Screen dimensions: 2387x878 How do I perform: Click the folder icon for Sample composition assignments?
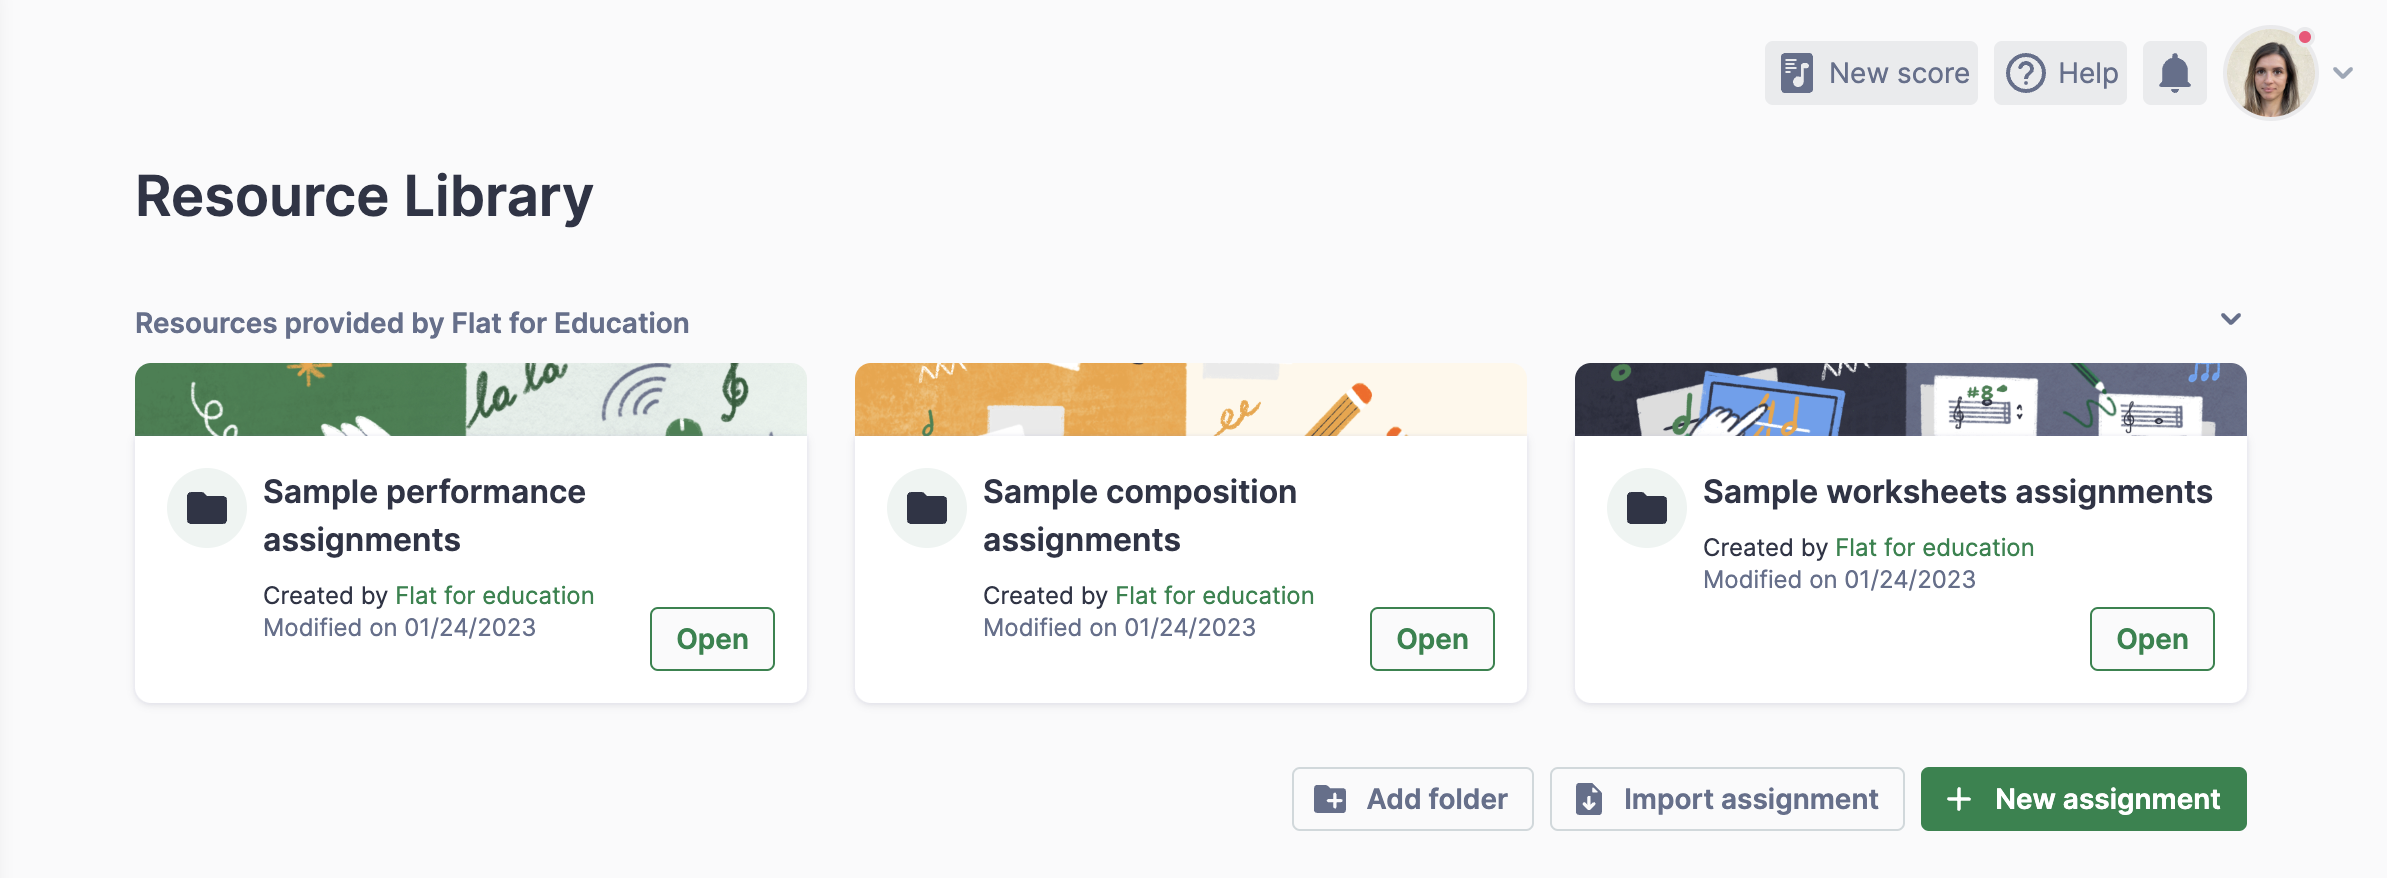pyautogui.click(x=927, y=508)
